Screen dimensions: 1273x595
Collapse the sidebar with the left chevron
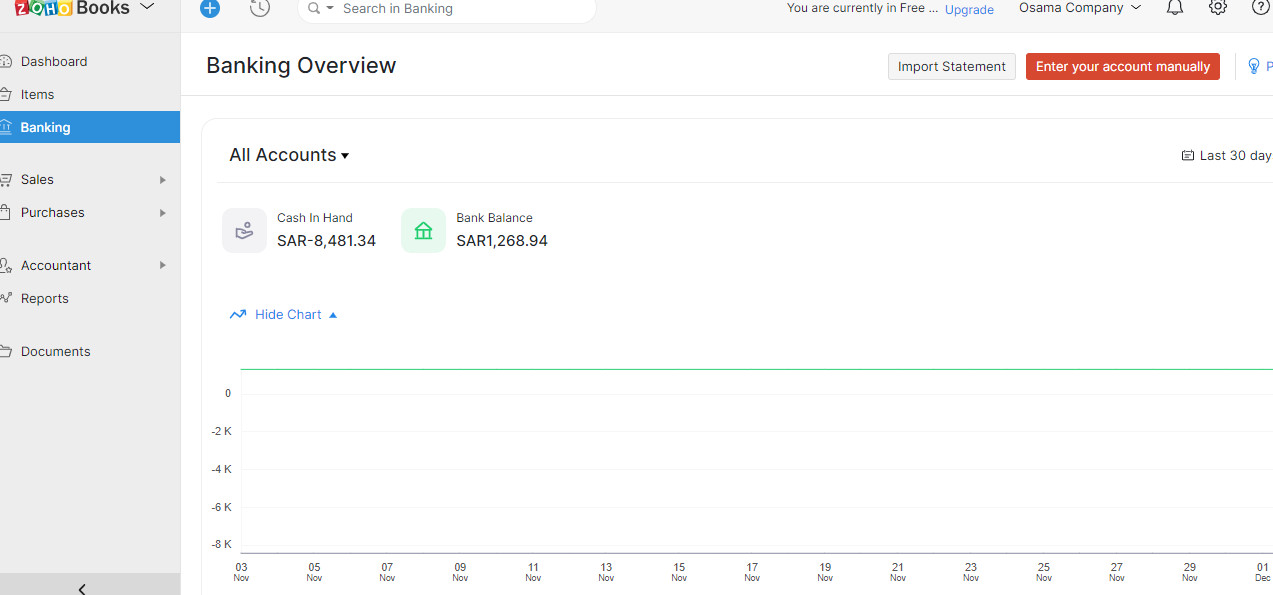82,588
